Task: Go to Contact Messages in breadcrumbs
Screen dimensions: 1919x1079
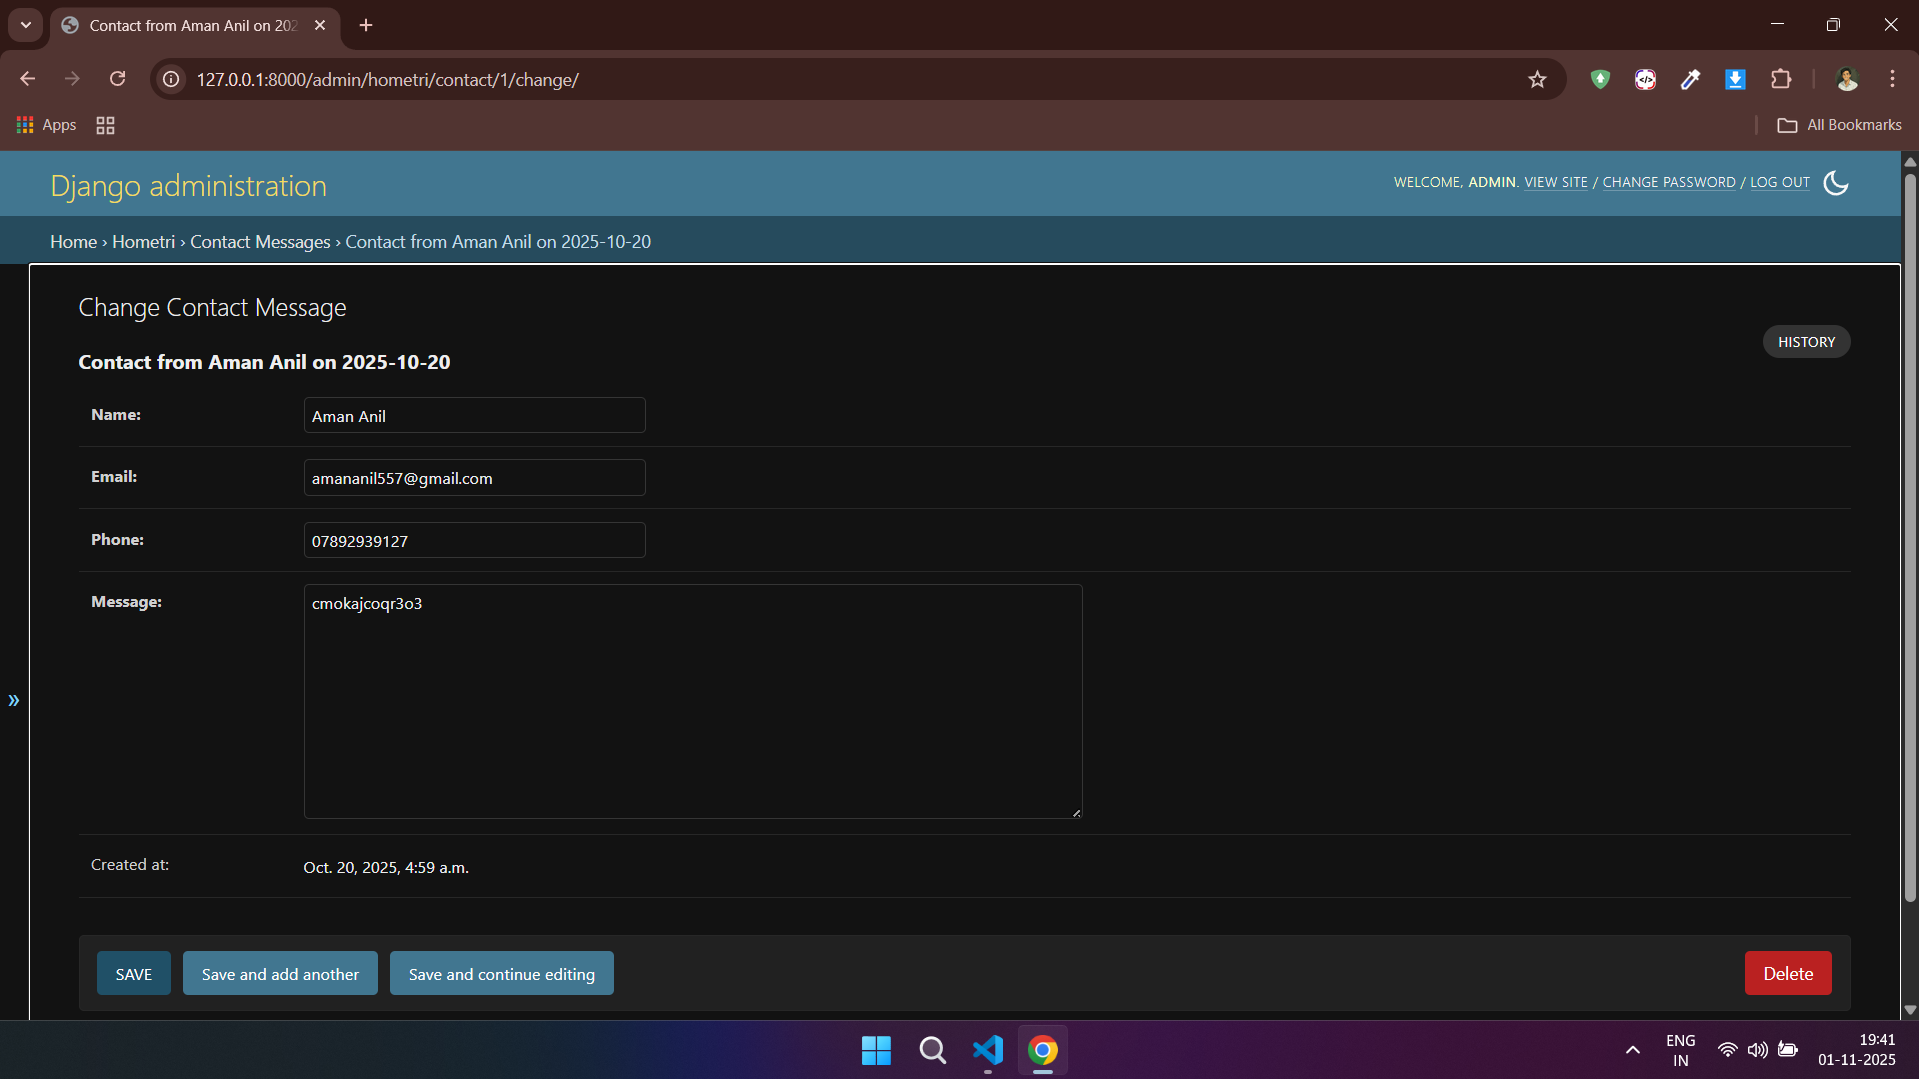Action: (x=260, y=242)
